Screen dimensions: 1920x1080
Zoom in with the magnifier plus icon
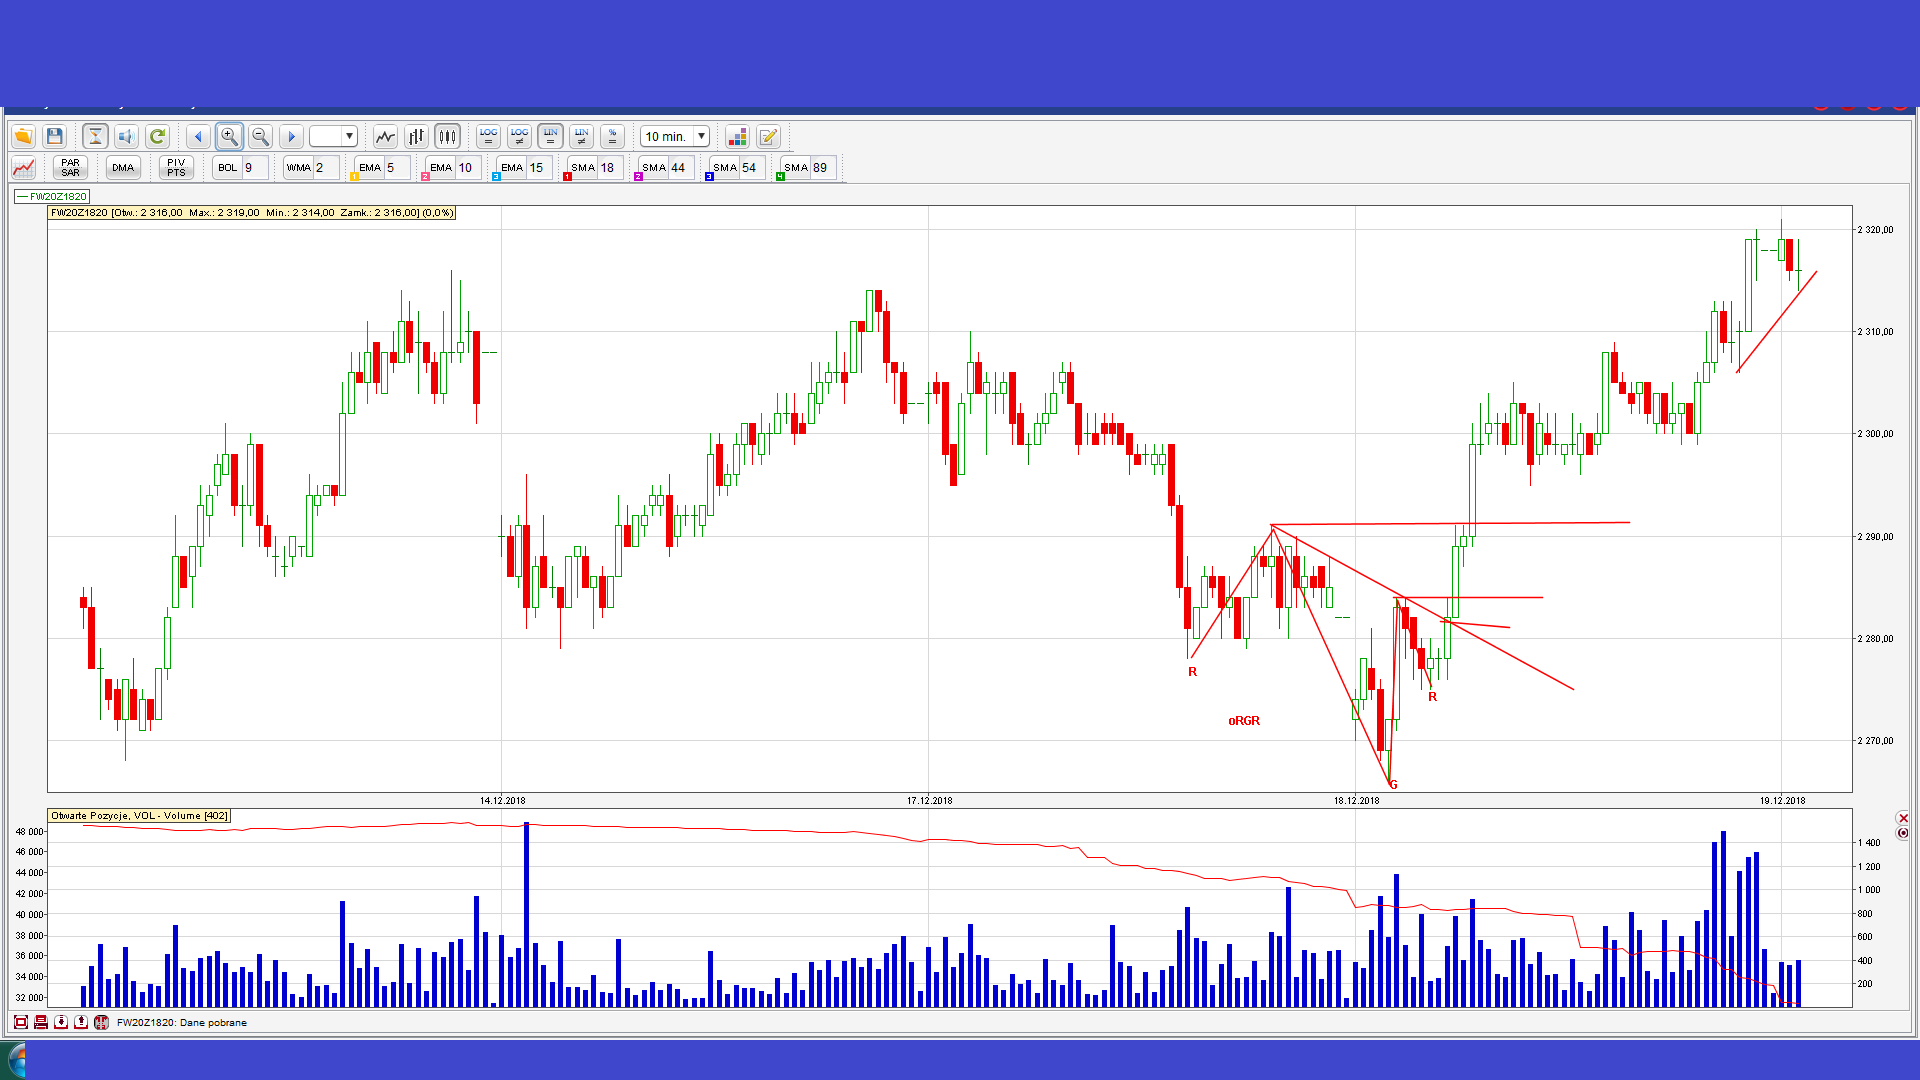(x=229, y=136)
